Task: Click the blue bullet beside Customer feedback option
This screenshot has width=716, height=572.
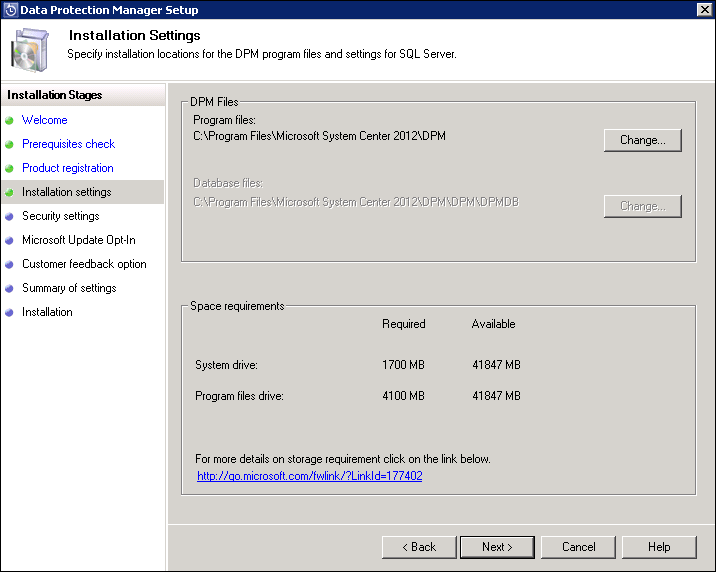Action: tap(9, 264)
